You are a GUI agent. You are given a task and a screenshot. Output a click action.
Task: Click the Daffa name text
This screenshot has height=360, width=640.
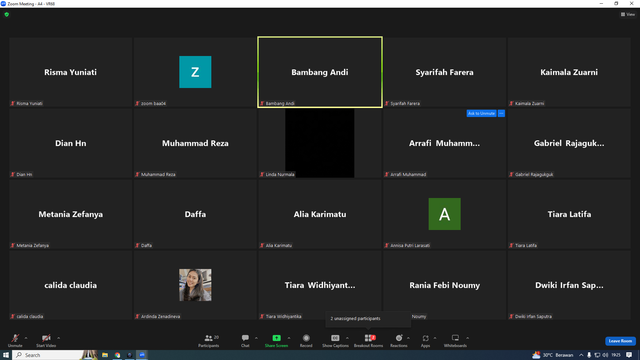coord(195,214)
